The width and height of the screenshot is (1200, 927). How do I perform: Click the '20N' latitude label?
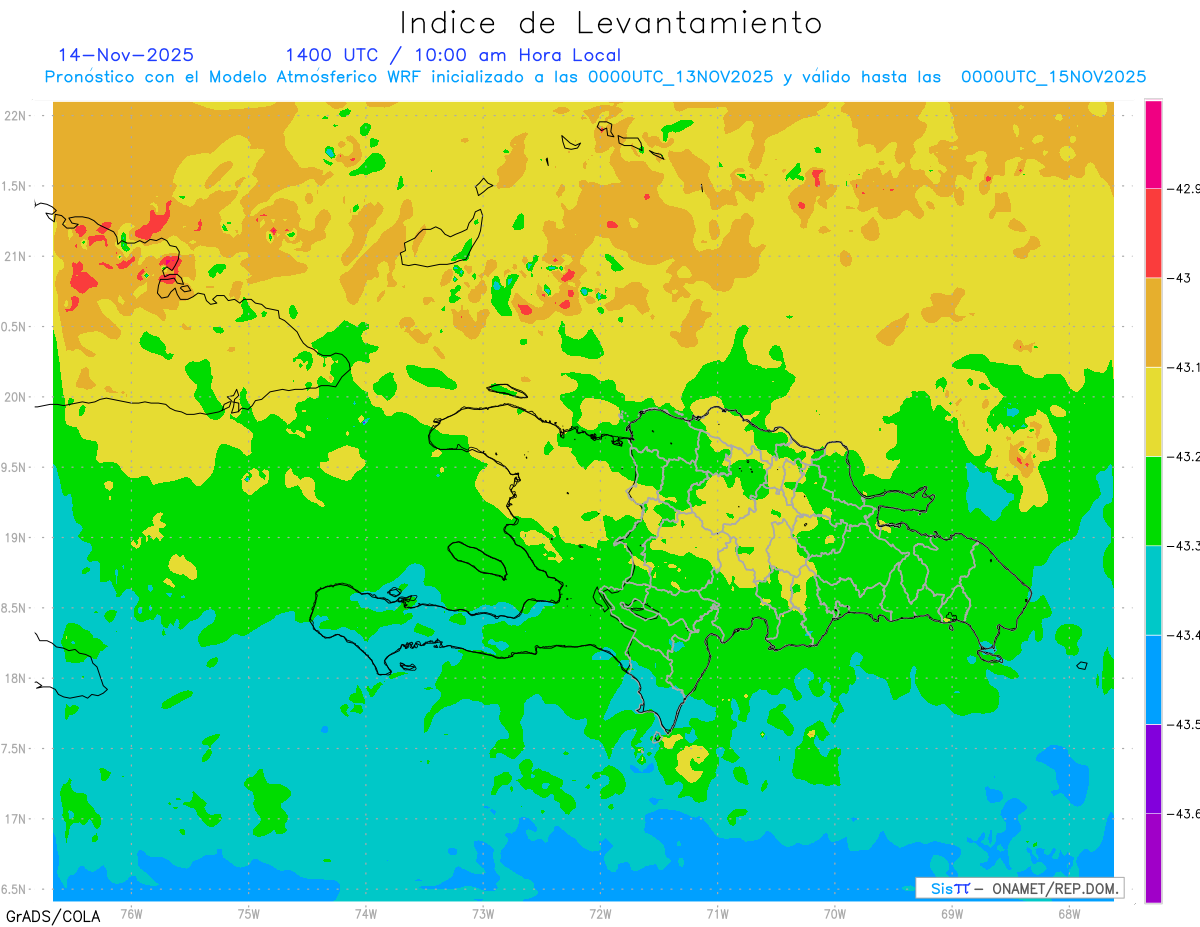(x=15, y=397)
